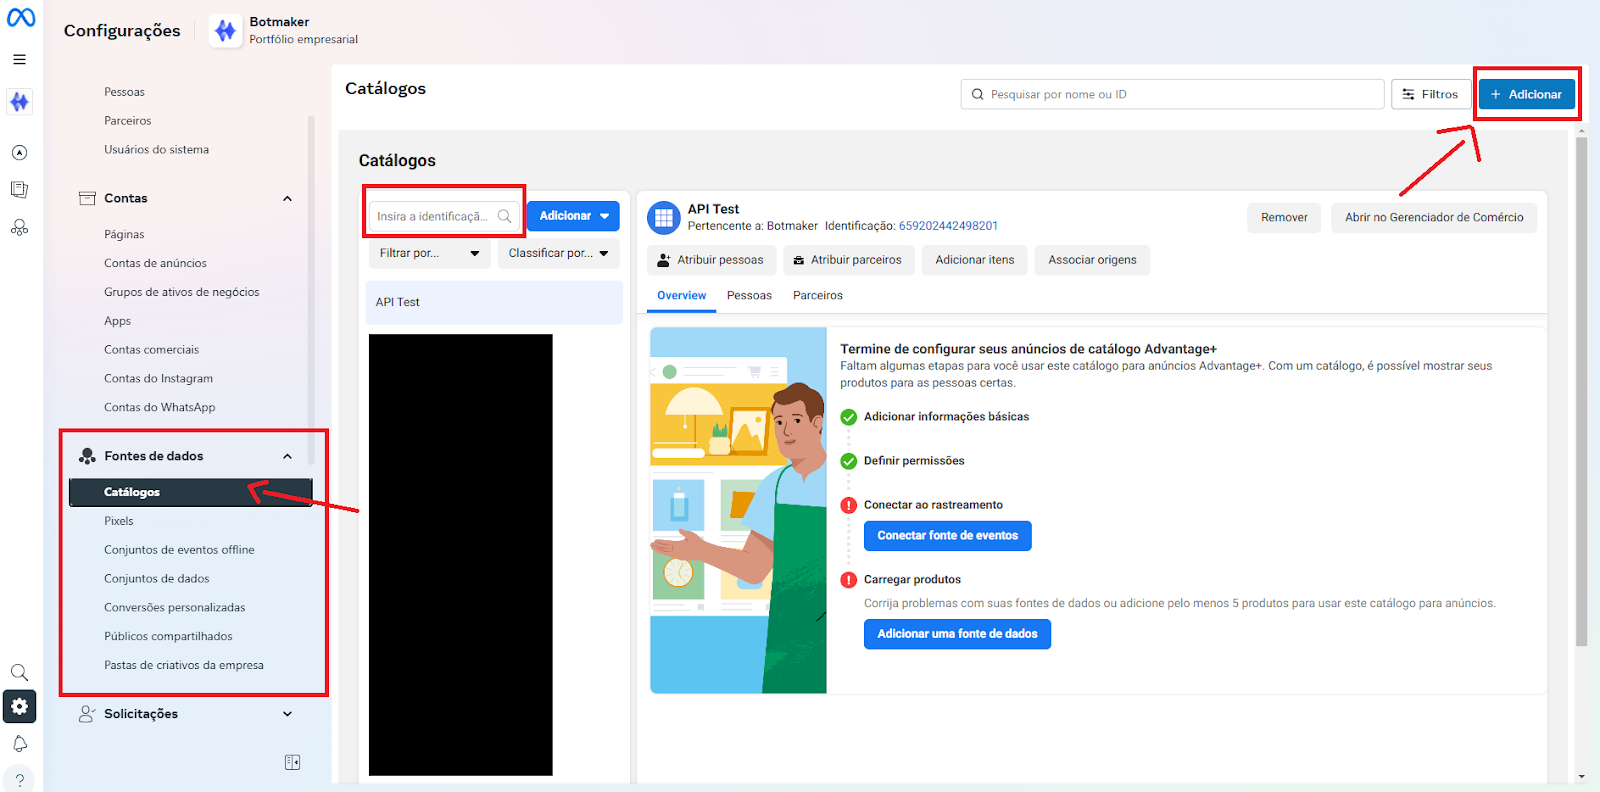Click Atribuir parceiros button
The width and height of the screenshot is (1600, 792).
(x=848, y=260)
